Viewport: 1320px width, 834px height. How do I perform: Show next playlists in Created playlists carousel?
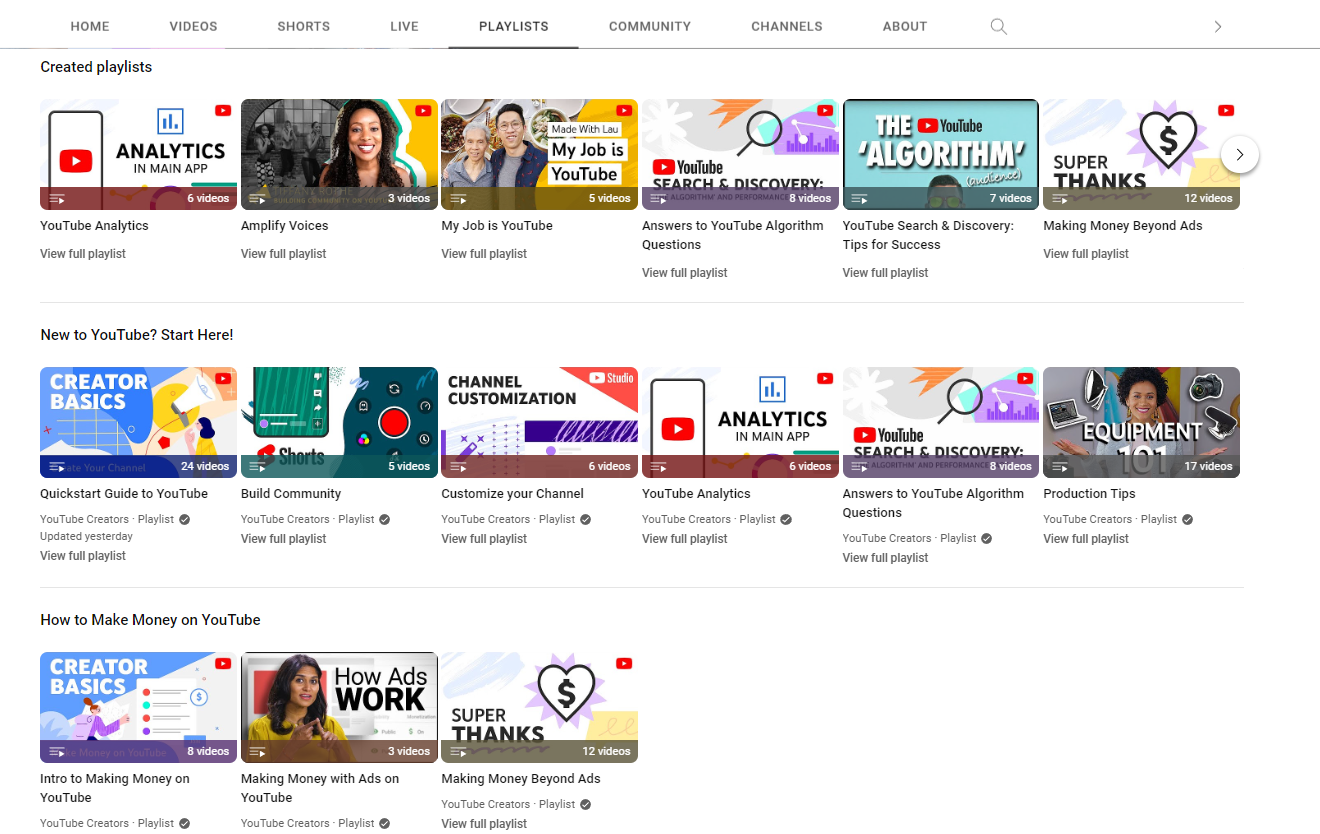point(1240,154)
